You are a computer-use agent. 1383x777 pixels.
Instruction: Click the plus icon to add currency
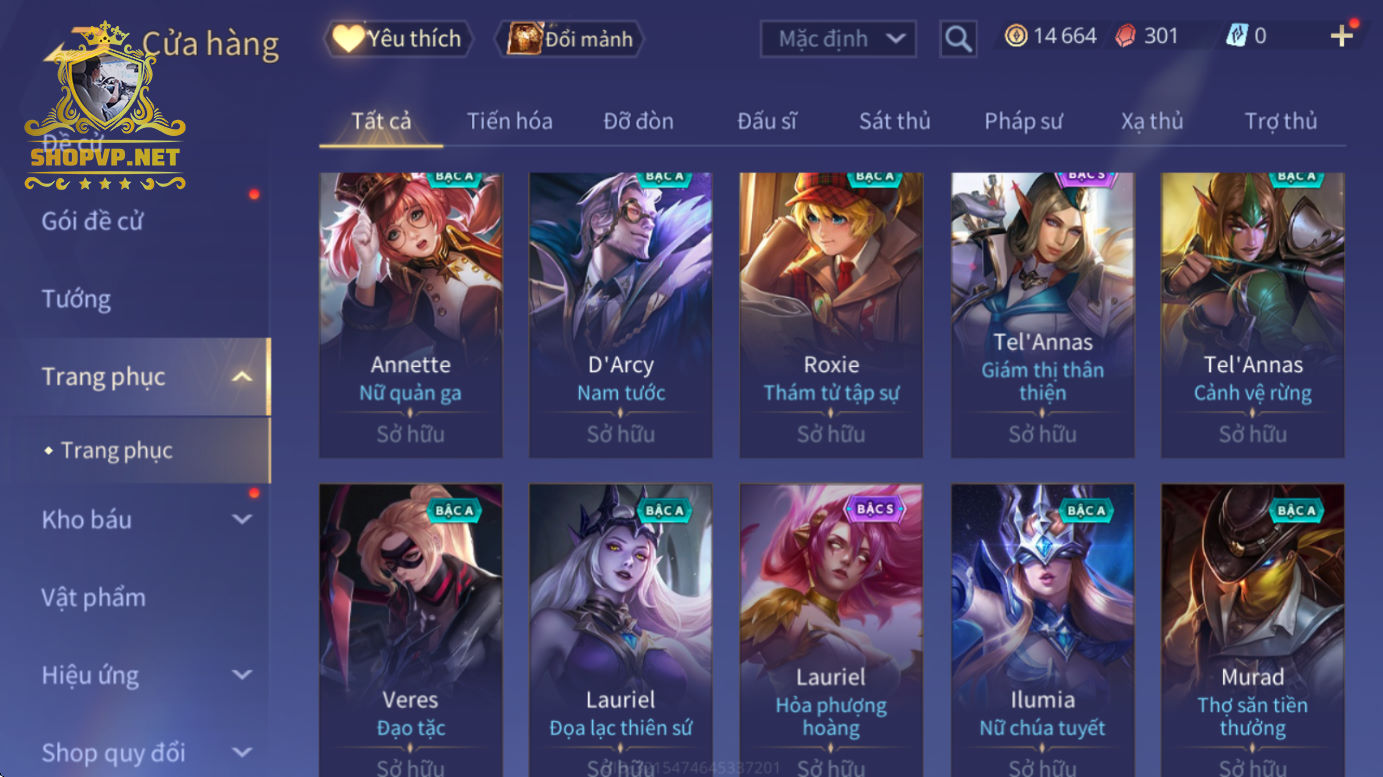point(1342,37)
